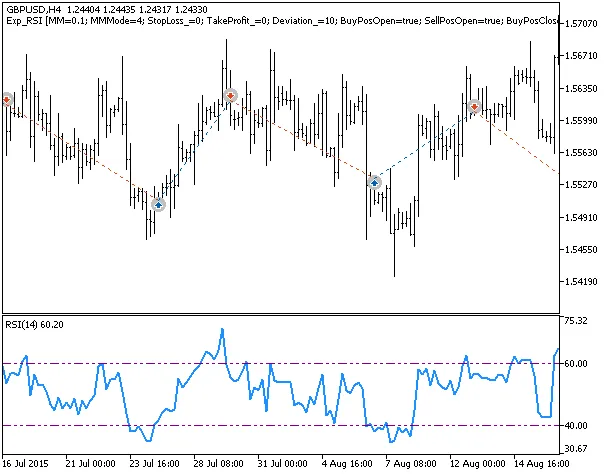Click the 1.56710 price scale label
This screenshot has height=474, width=611.
(x=581, y=56)
